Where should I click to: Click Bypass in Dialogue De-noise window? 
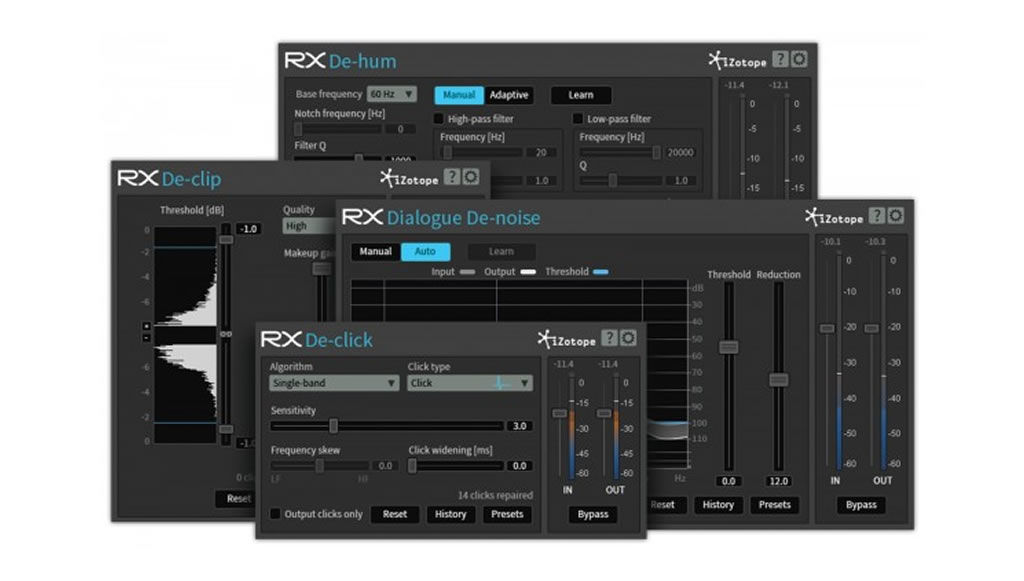(x=861, y=505)
